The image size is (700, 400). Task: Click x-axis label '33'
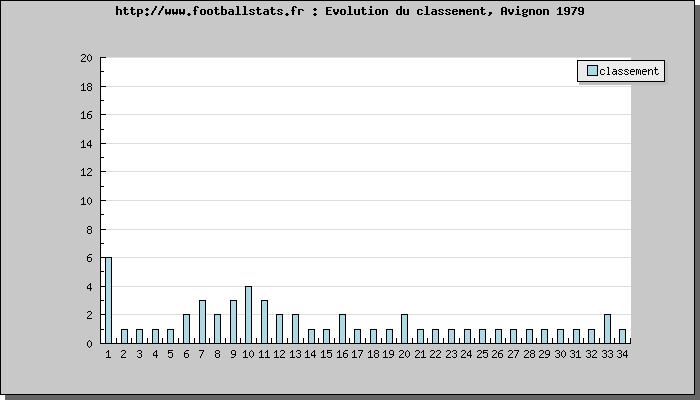pyautogui.click(x=607, y=354)
